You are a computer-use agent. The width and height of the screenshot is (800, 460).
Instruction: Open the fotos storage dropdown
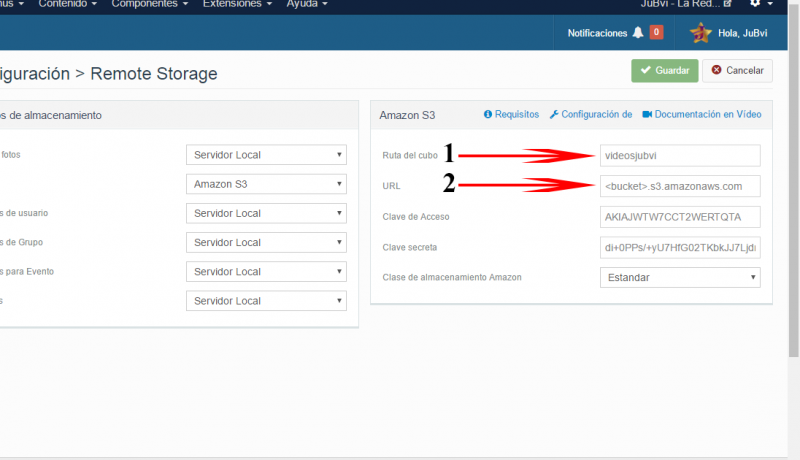[266, 155]
